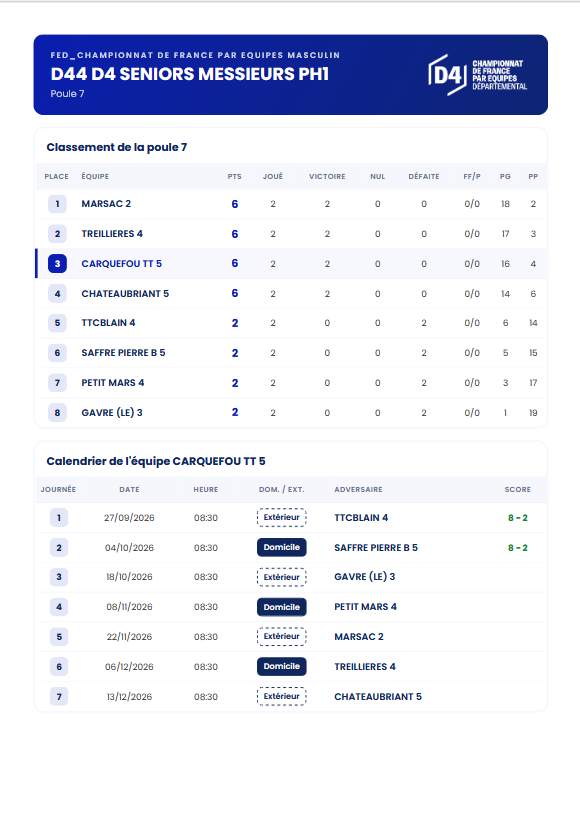Screen dimensions: 580x820
Task: Click Domicile badge for journée 2
Action: click(281, 547)
